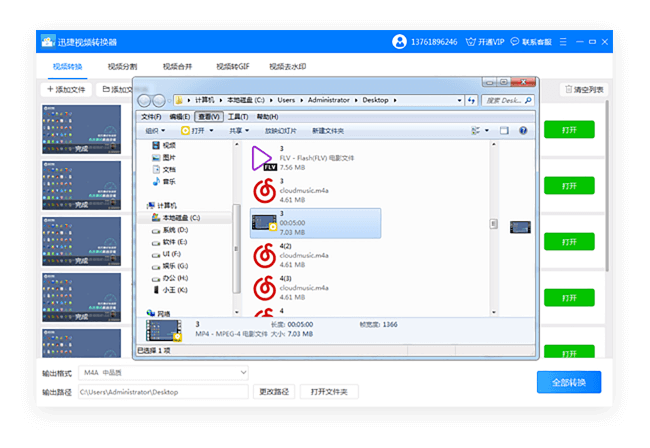Select the (G:) entertainment drive

point(170,266)
